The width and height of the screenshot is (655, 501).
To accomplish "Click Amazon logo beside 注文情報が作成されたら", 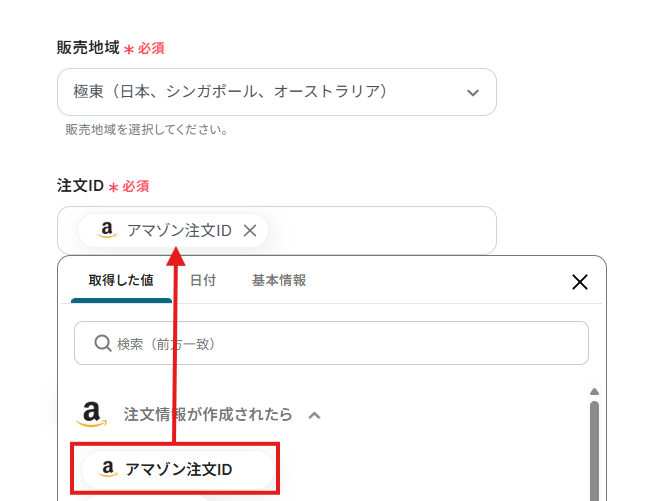I will (93, 414).
